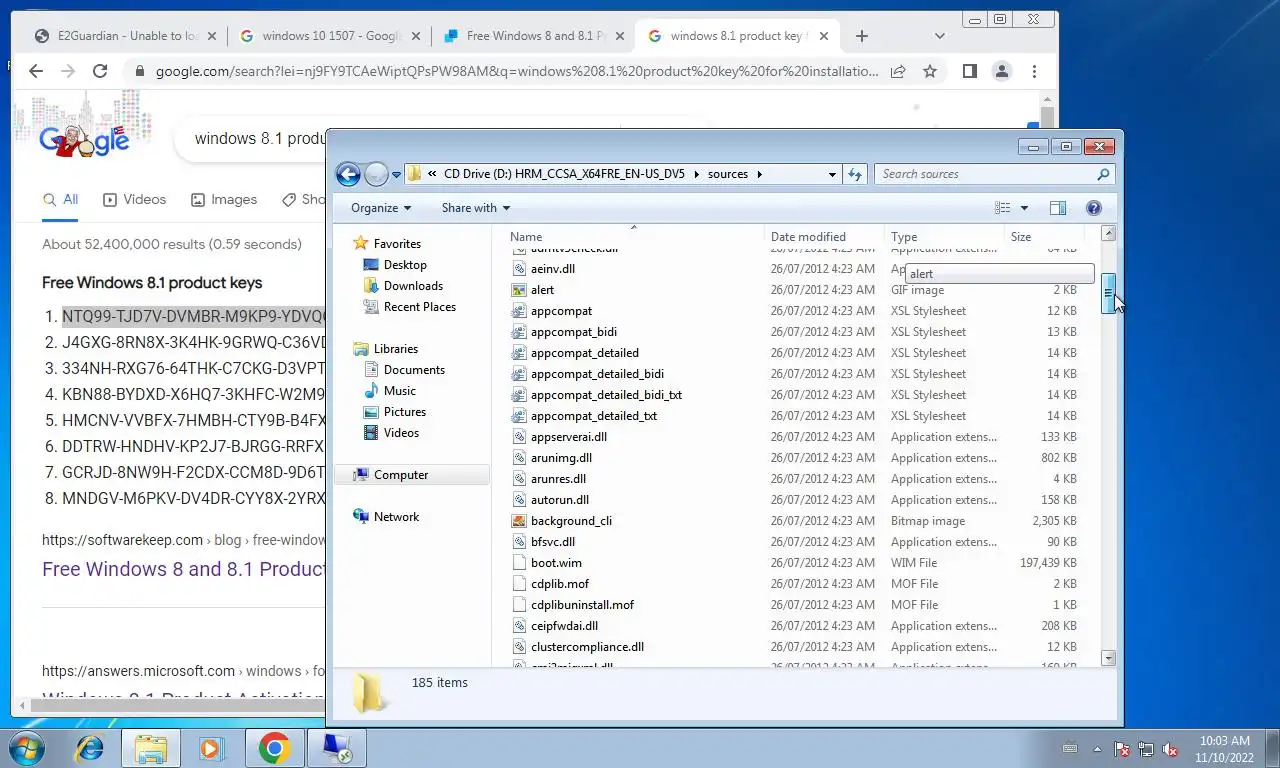The height and width of the screenshot is (768, 1280).
Task: Open Documents library
Action: [x=414, y=370]
